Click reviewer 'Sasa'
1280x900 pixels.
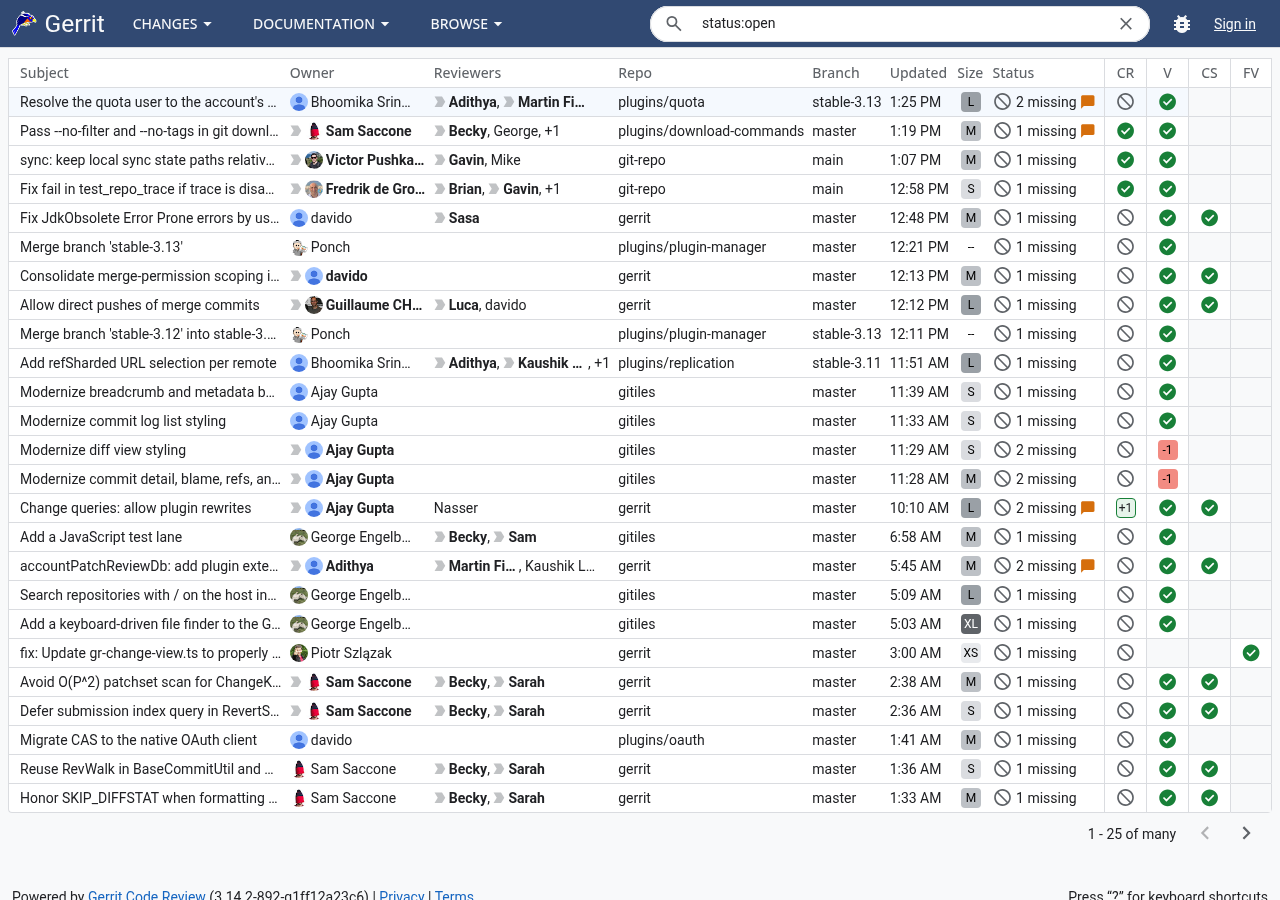pyautogui.click(x=464, y=218)
